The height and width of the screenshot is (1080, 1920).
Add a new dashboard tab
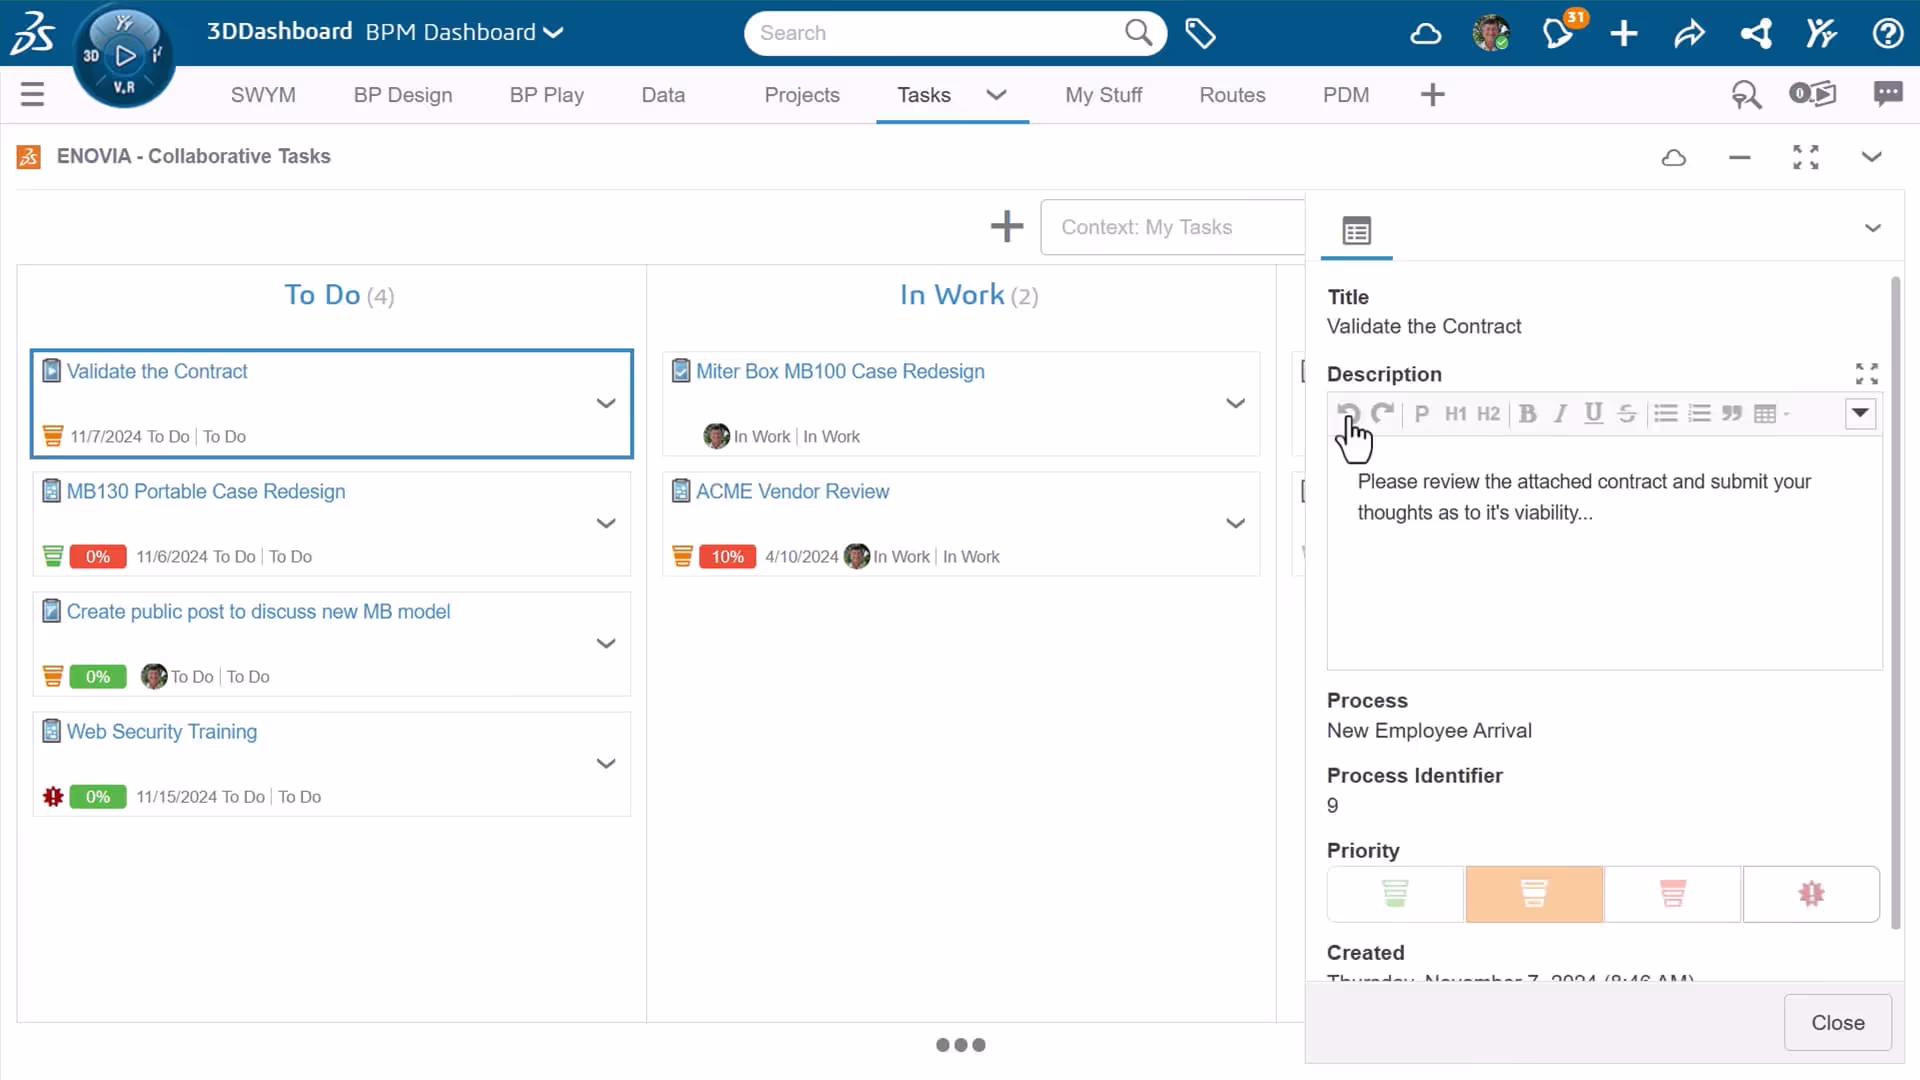pos(1432,95)
